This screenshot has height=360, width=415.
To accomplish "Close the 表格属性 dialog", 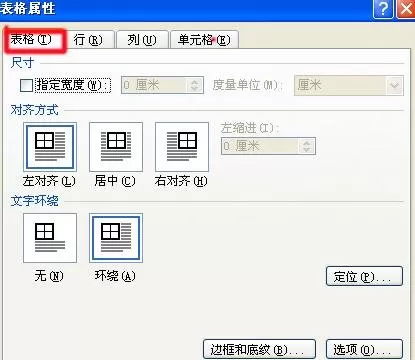I will [405, 9].
